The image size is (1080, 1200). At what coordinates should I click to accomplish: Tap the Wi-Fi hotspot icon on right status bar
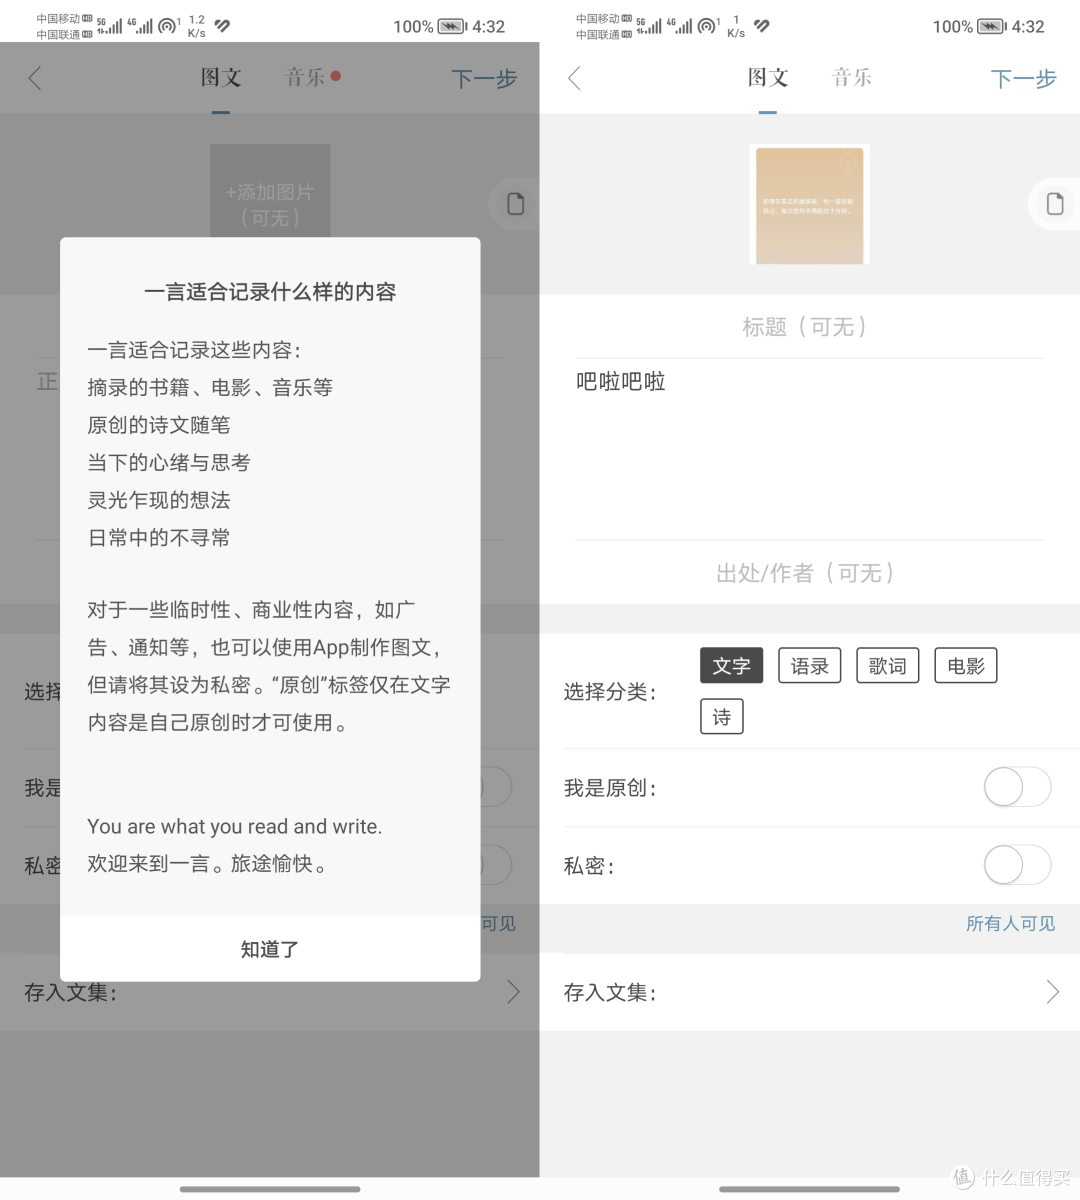click(x=708, y=26)
